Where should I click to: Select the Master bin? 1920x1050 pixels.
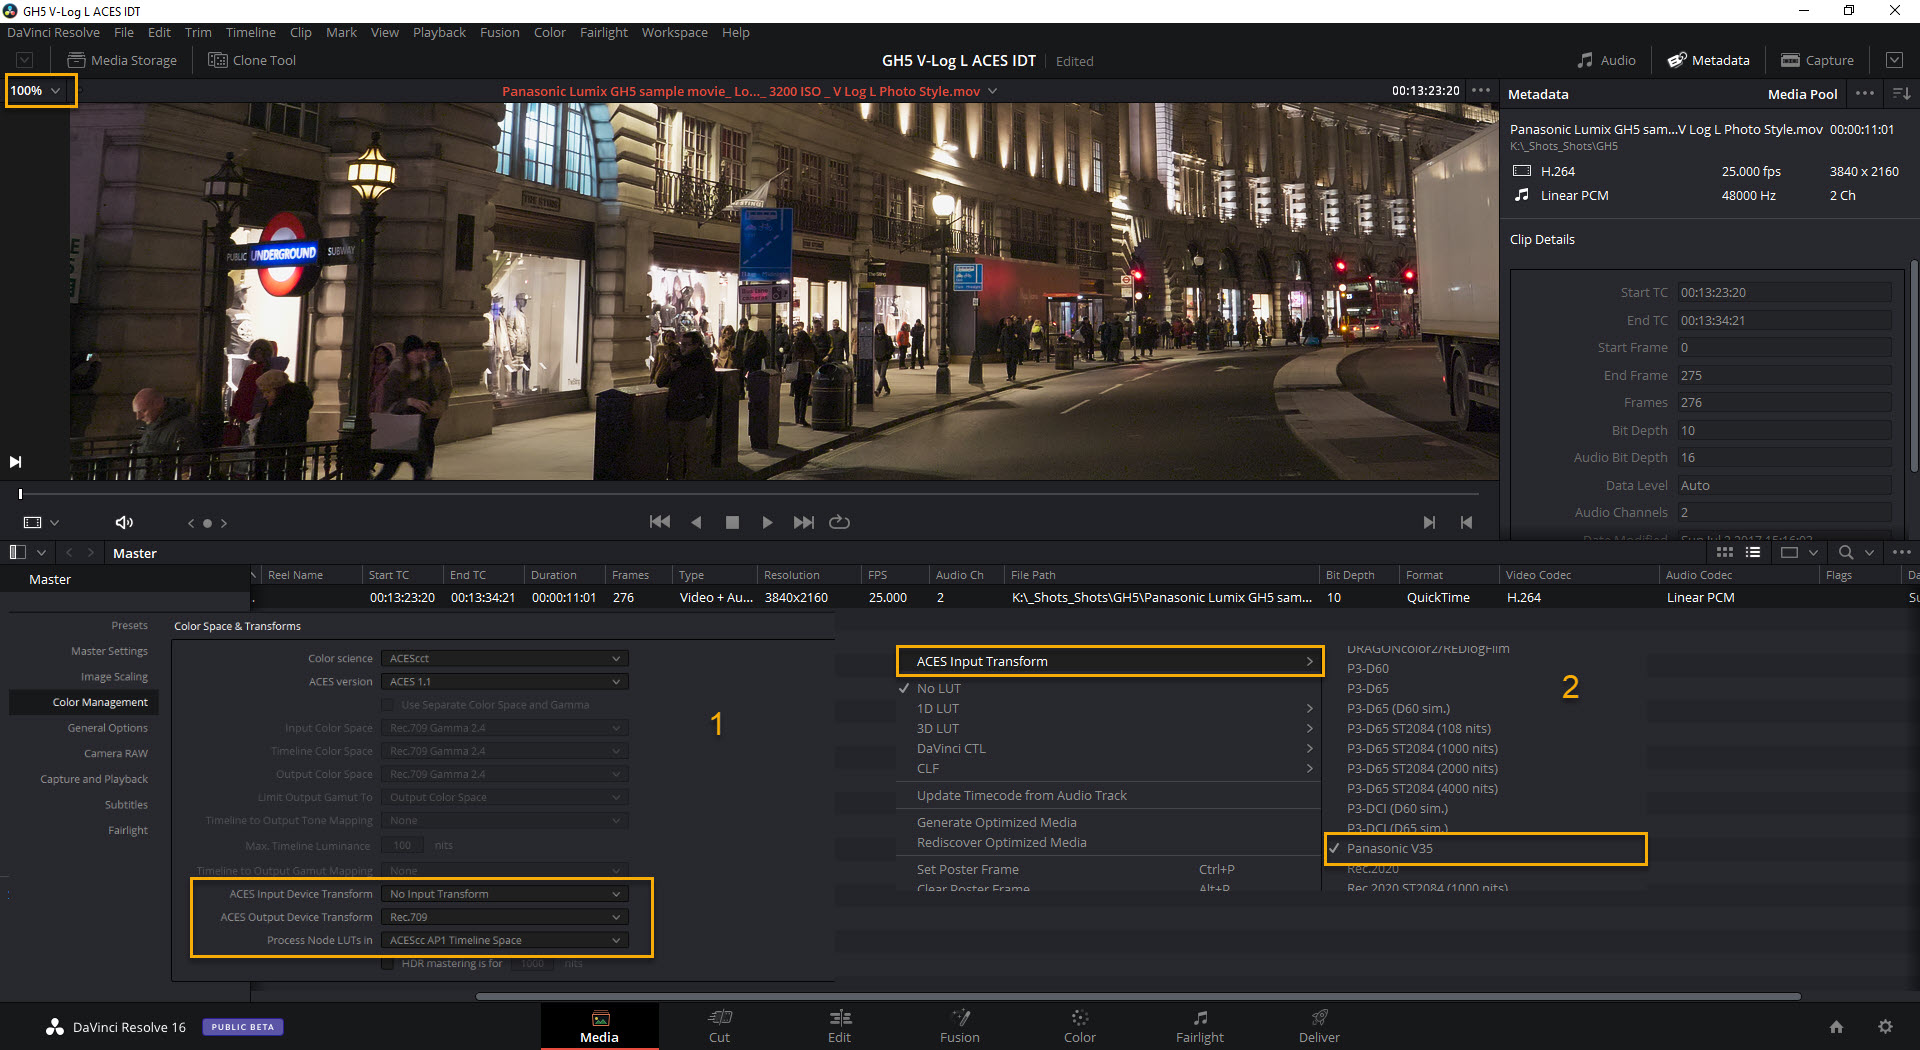coord(50,579)
